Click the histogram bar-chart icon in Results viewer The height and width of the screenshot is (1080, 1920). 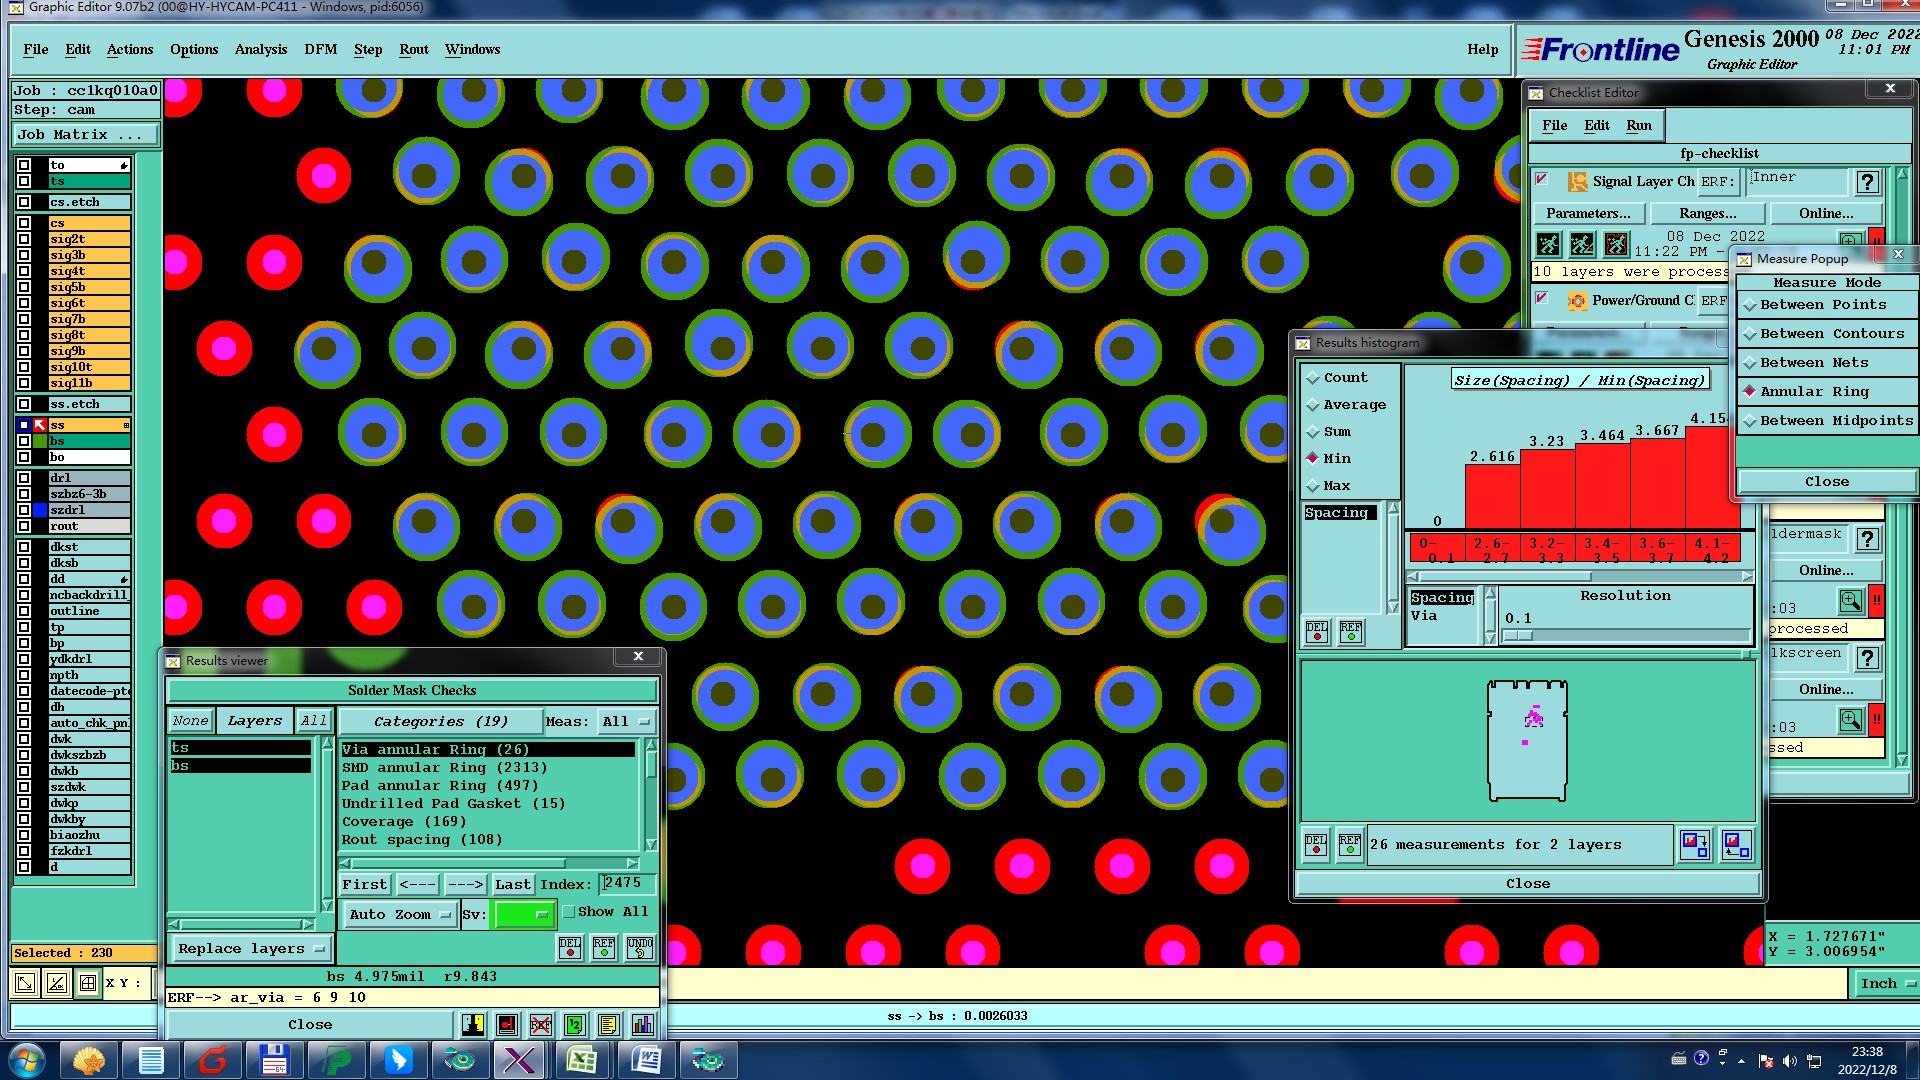(x=642, y=1025)
